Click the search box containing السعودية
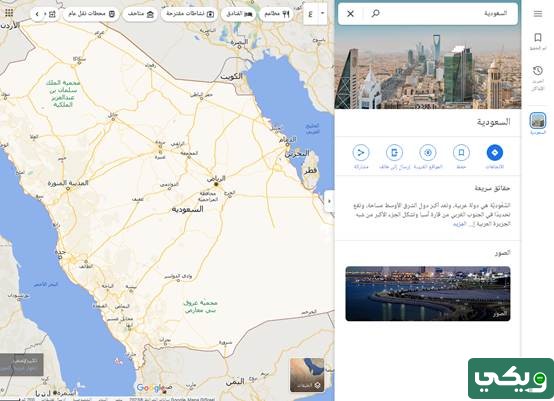 [x=428, y=13]
